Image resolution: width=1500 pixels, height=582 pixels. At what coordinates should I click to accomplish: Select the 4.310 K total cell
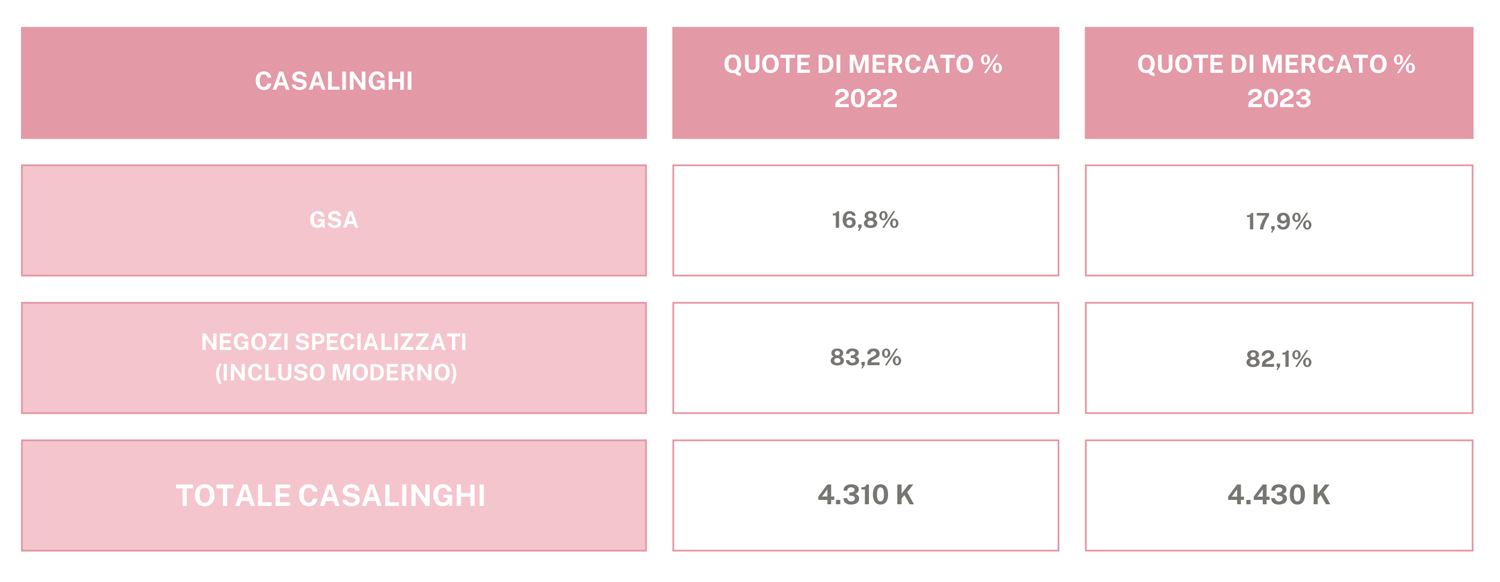click(865, 495)
